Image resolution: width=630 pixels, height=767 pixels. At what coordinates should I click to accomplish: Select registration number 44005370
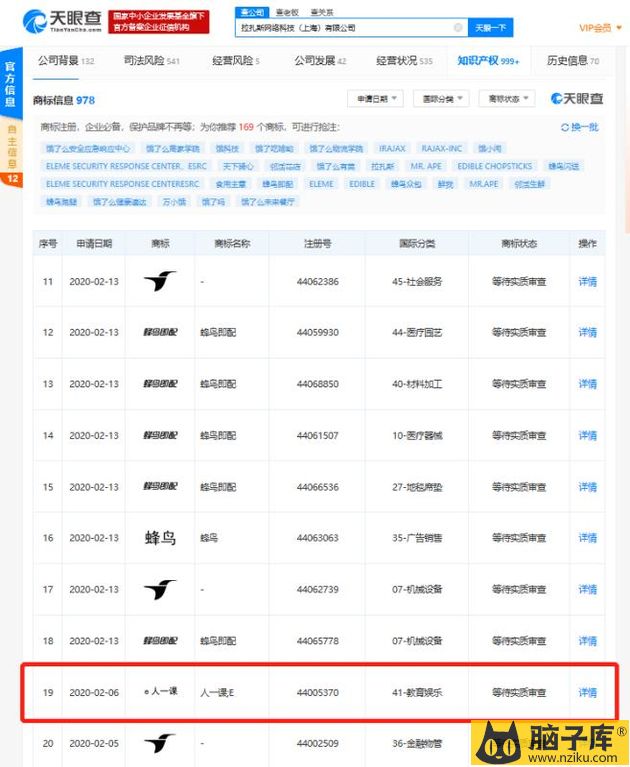(x=317, y=693)
